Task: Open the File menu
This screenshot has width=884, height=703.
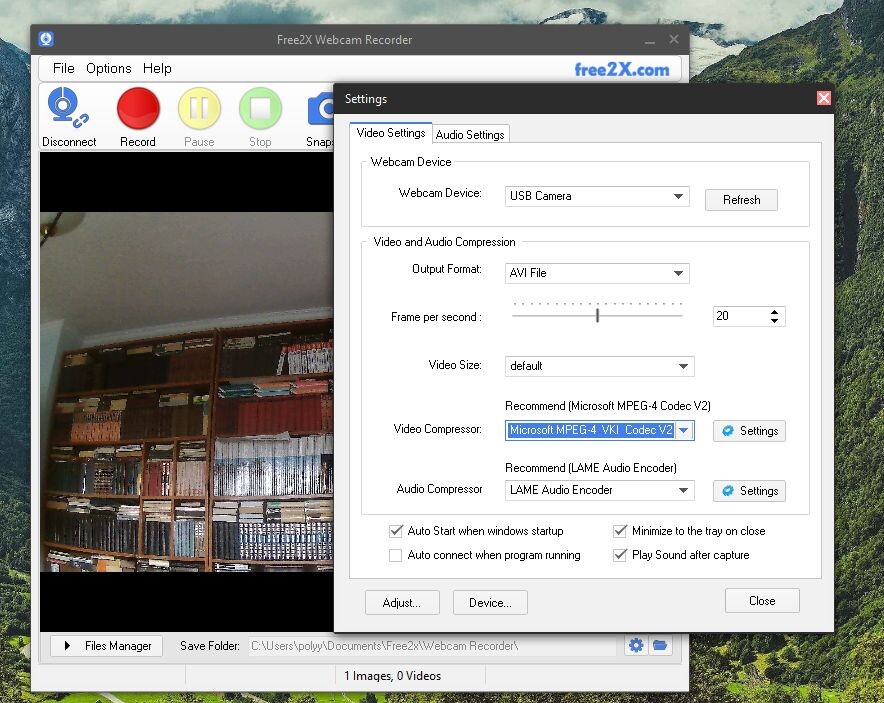Action: point(64,68)
